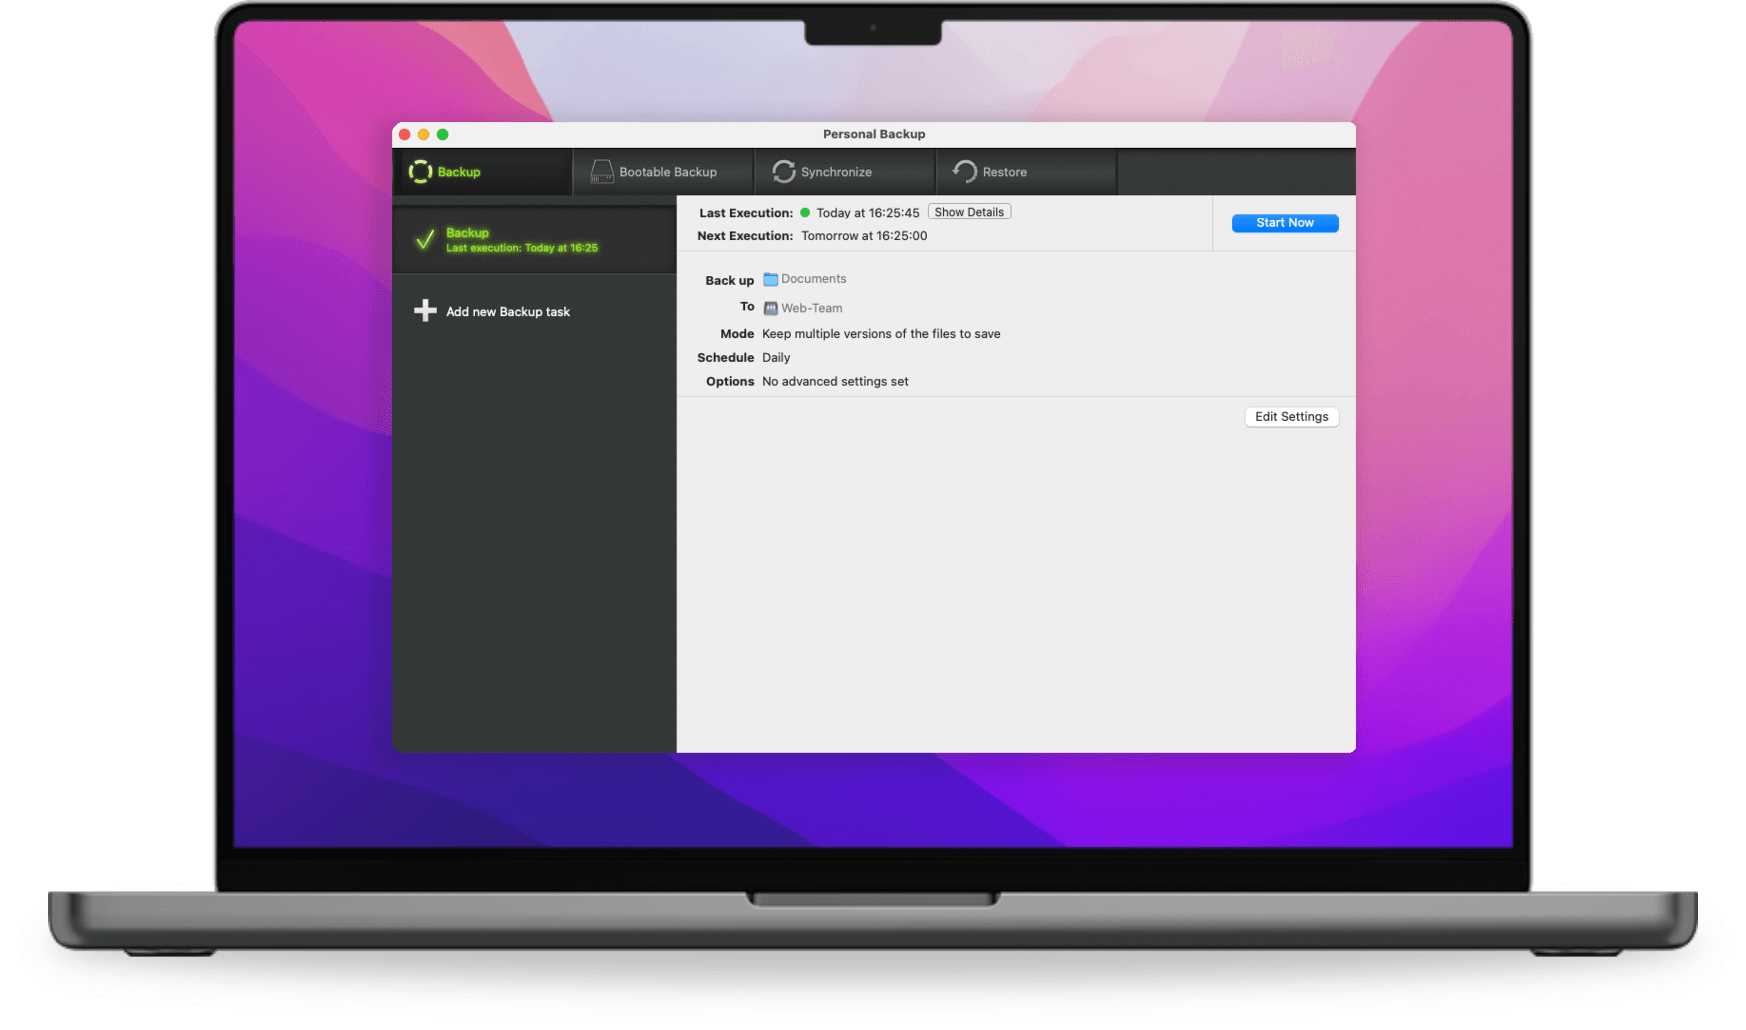
Task: Click the Synchronize arrows icon
Action: [784, 172]
